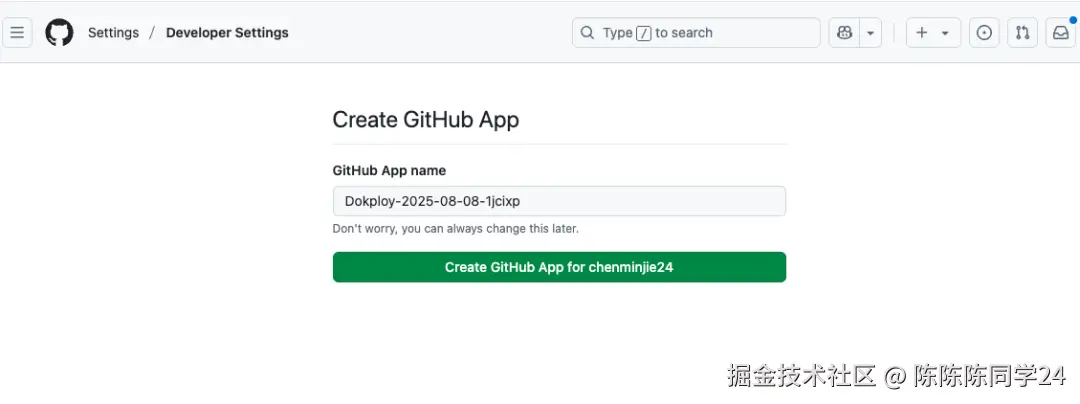Open the Issues icon in header
This screenshot has height=404, width=1080.
985,33
